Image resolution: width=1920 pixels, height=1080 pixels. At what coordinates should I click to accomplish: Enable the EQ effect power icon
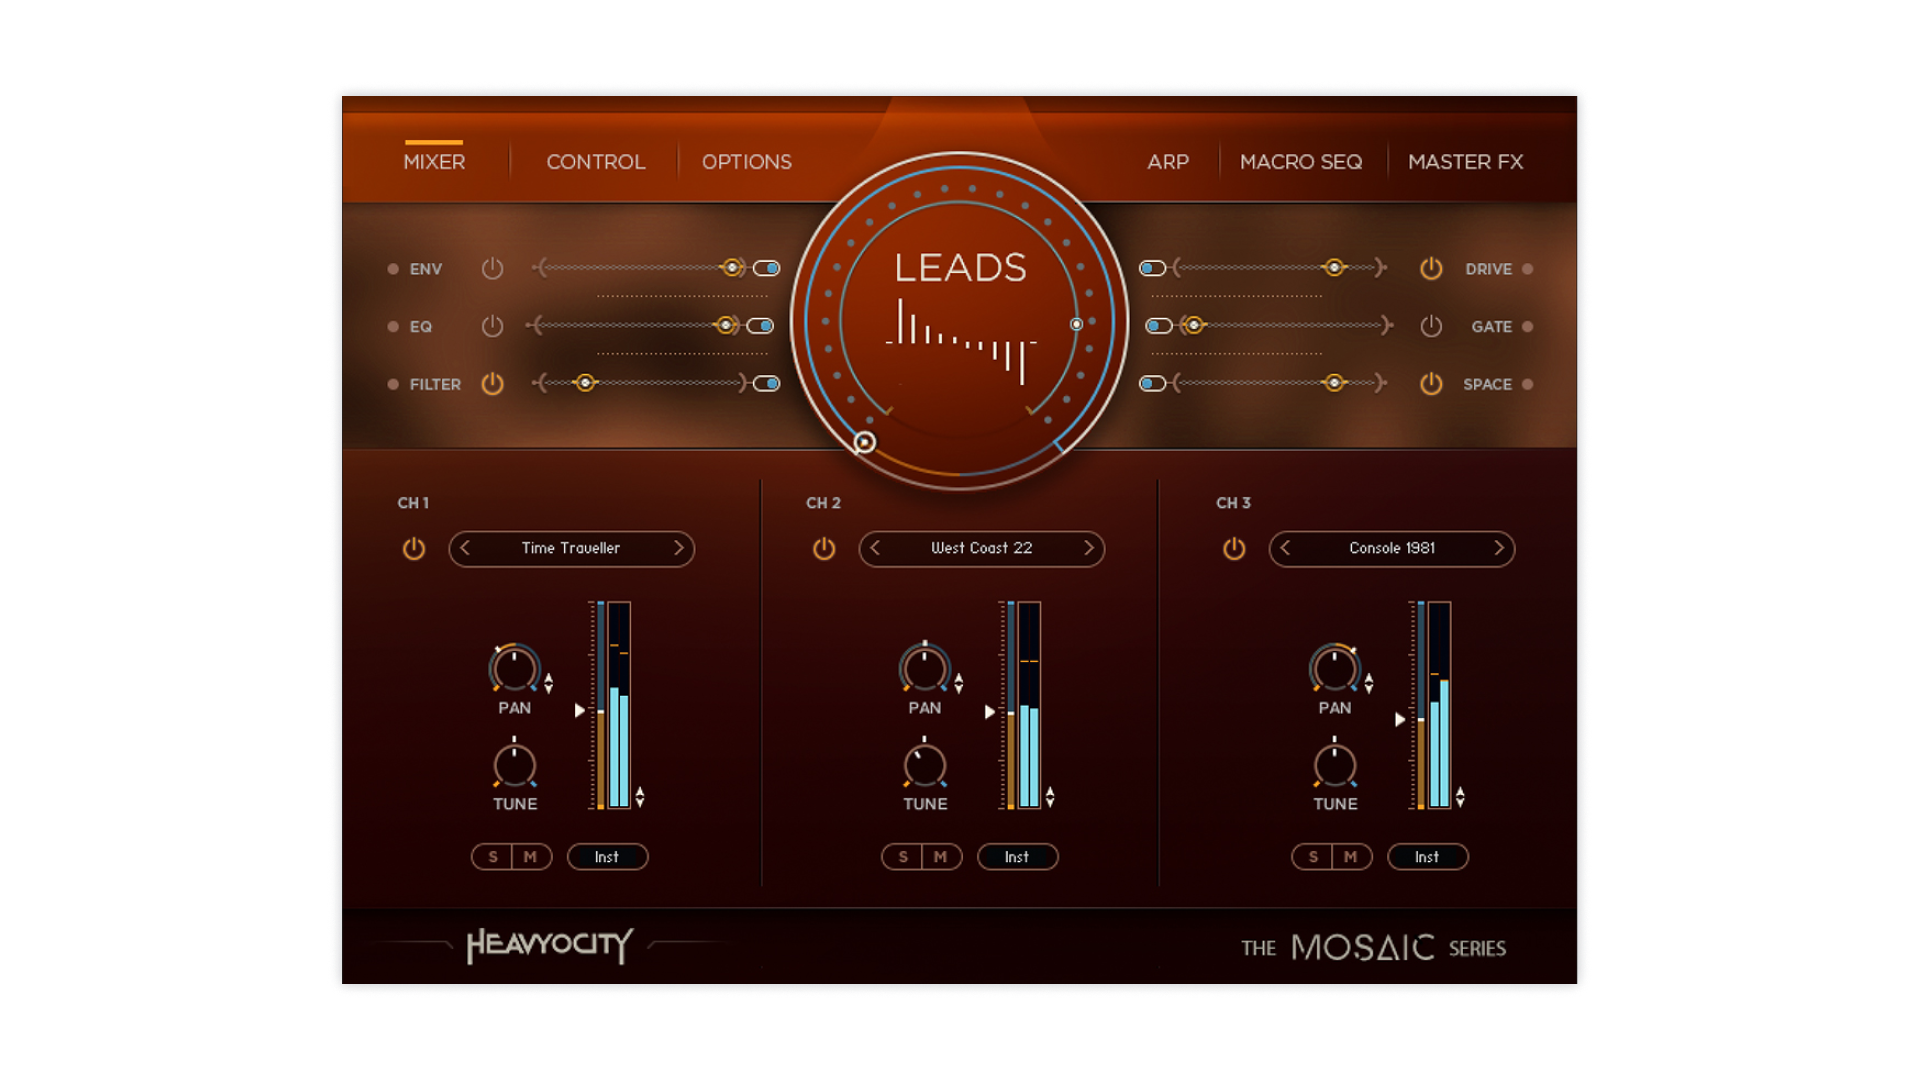click(x=492, y=326)
